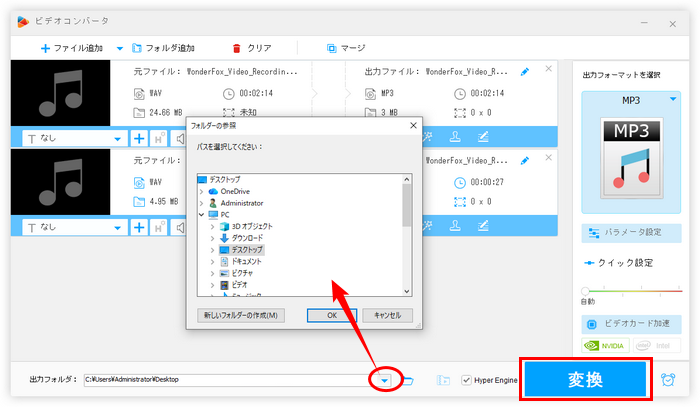Viewport: 700px width, 407px height.
Task: Remove the first file with its X icon
Action: (549, 69)
